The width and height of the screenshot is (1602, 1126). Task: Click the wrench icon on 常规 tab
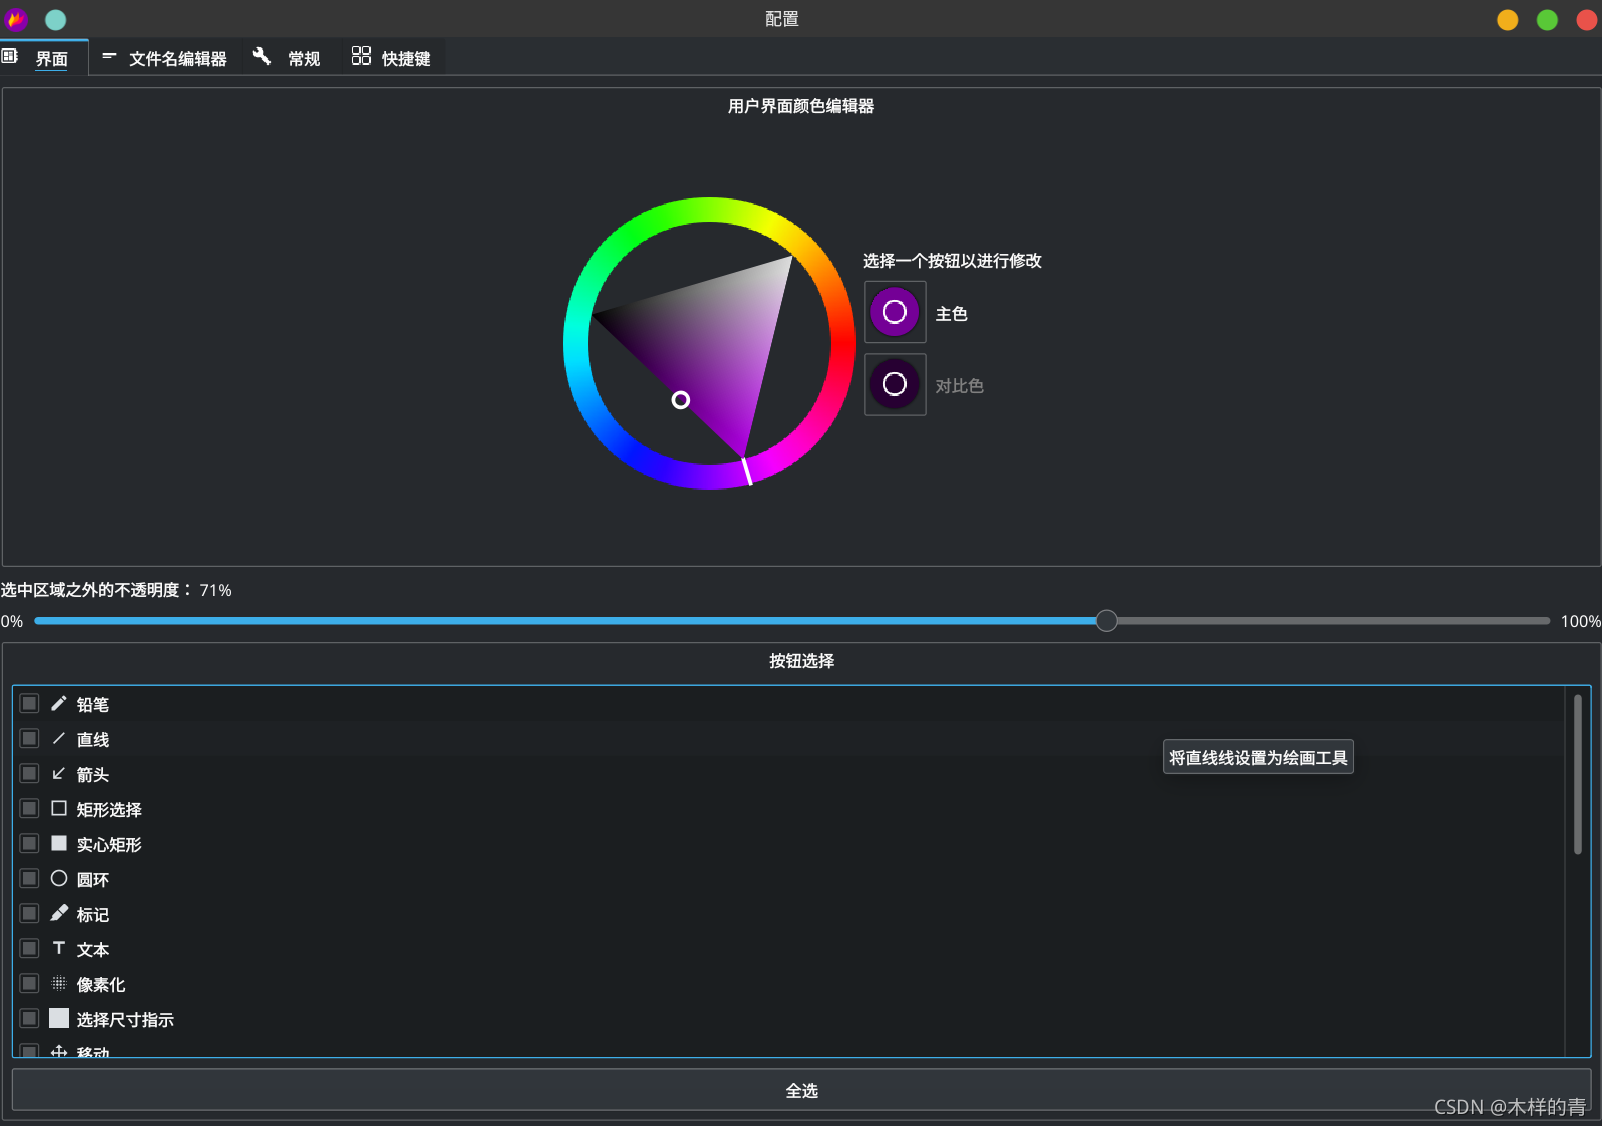262,56
